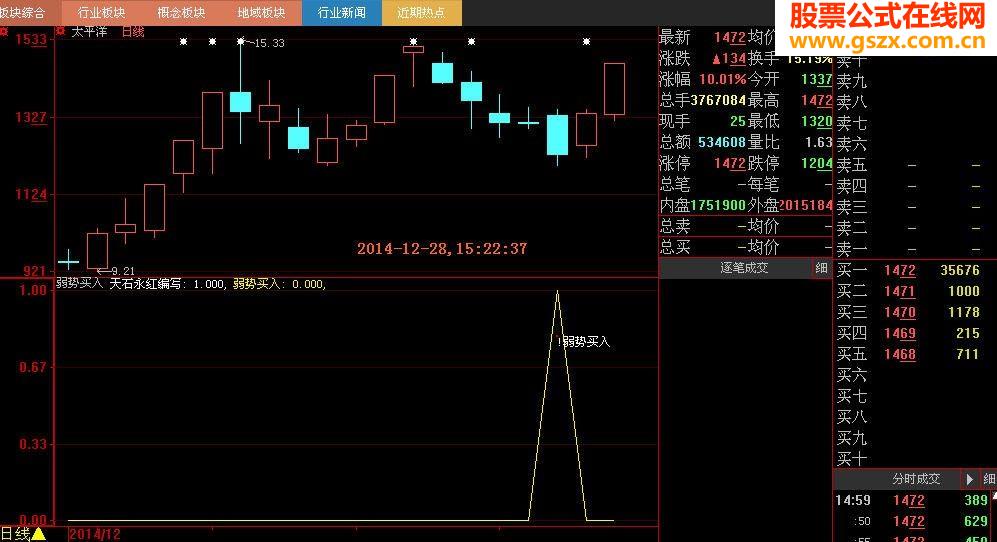The image size is (997, 542).
Task: Click the 买五 price 1468
Action: pos(900,354)
